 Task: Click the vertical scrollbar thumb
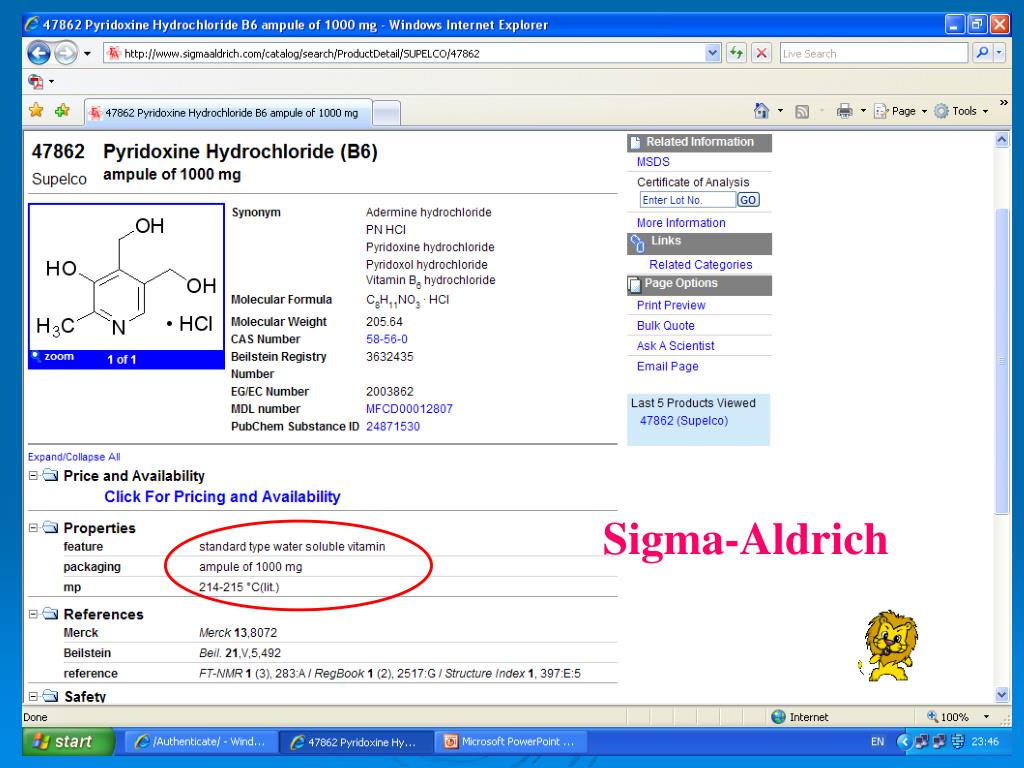coord(1002,360)
